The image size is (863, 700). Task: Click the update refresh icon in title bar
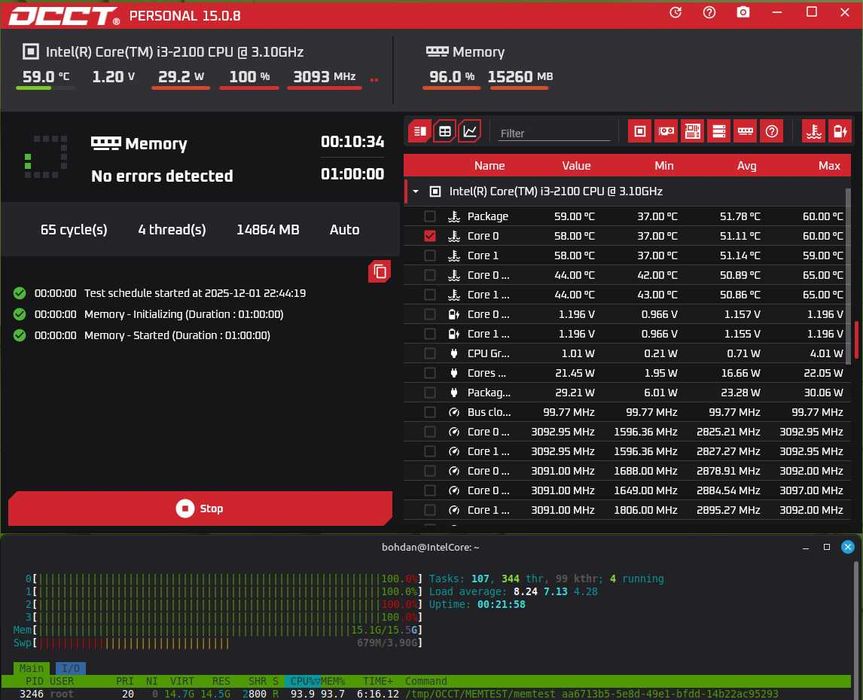tap(675, 13)
